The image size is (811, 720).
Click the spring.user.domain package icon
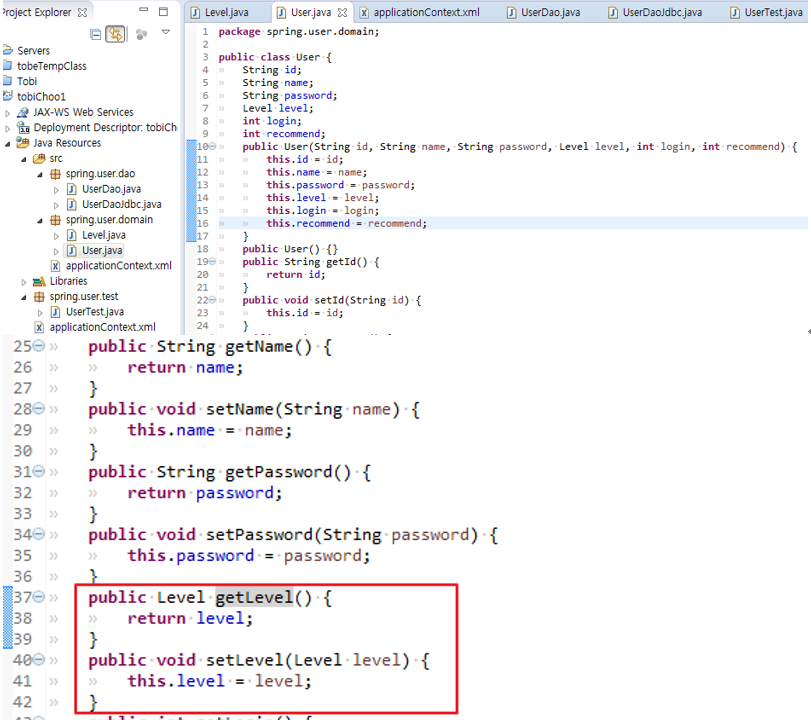pyautogui.click(x=55, y=220)
